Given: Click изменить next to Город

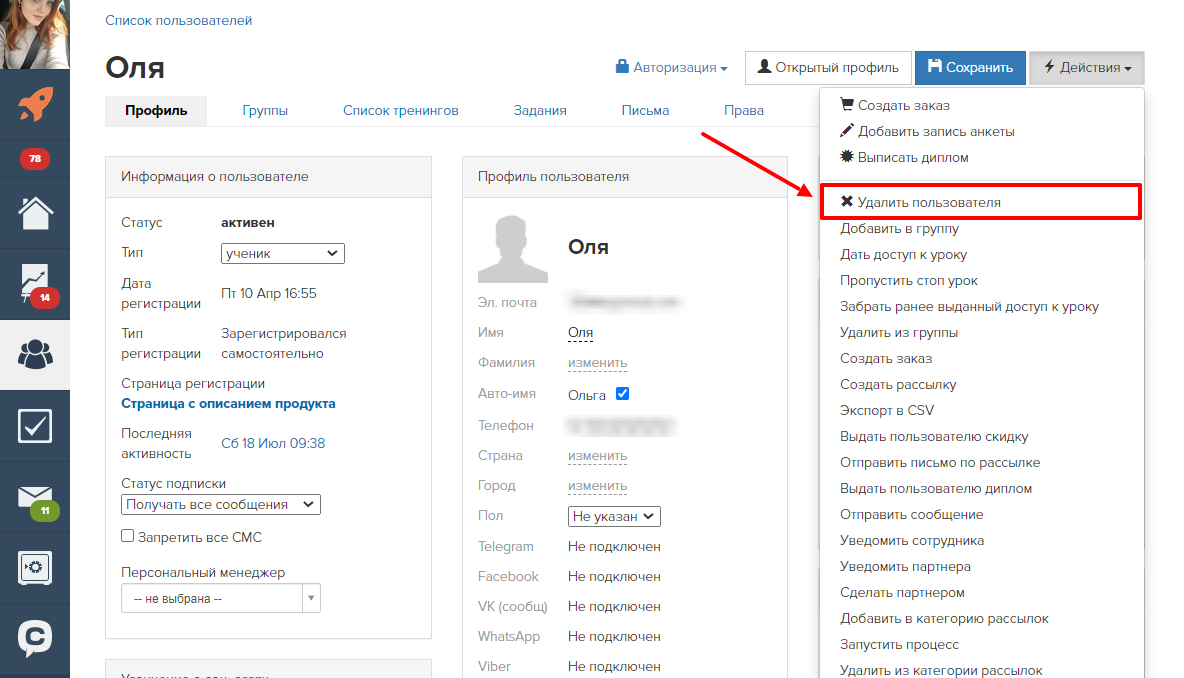Looking at the screenshot, I should click(597, 485).
